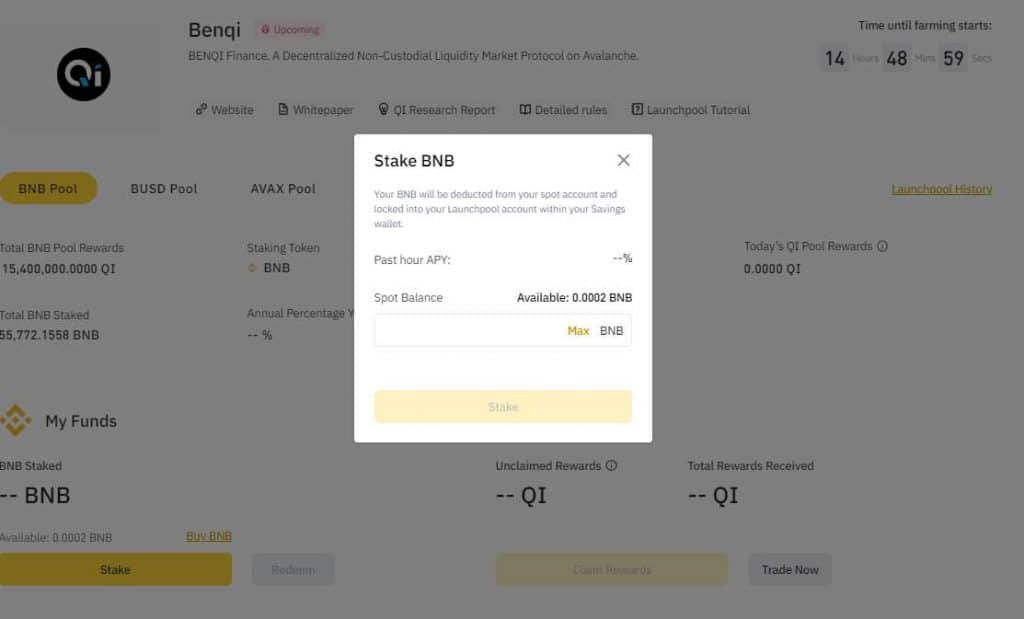Screen dimensions: 1024x619
Task: Open the AVAX Pool tab
Action: tap(283, 188)
